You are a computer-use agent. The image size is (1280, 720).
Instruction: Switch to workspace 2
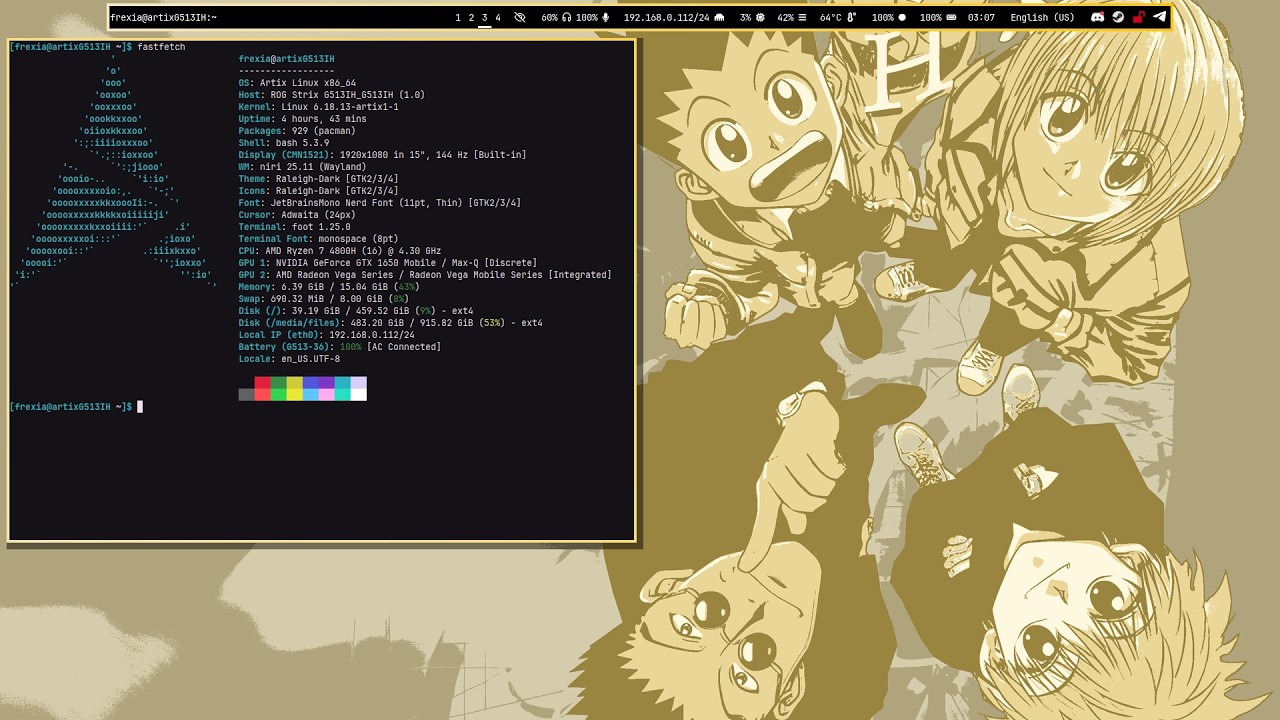click(471, 17)
